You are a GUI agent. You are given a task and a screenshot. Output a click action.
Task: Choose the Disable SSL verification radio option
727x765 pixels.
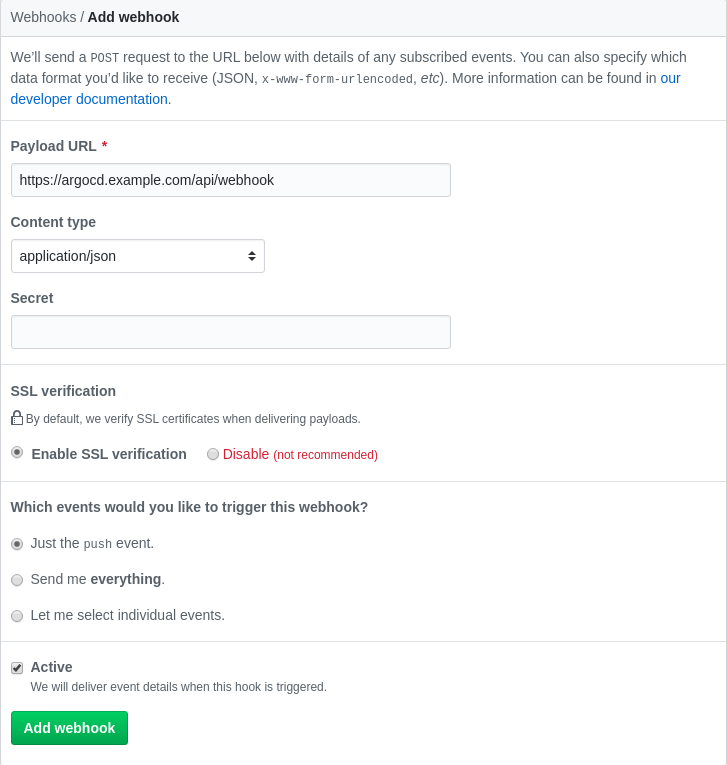[x=213, y=454]
